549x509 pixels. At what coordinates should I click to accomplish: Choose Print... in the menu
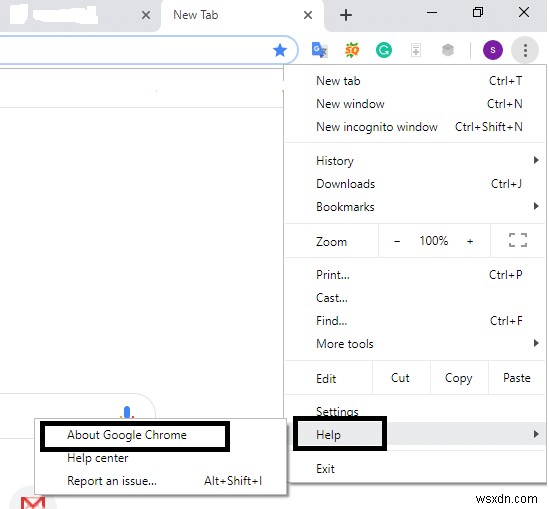pos(415,275)
